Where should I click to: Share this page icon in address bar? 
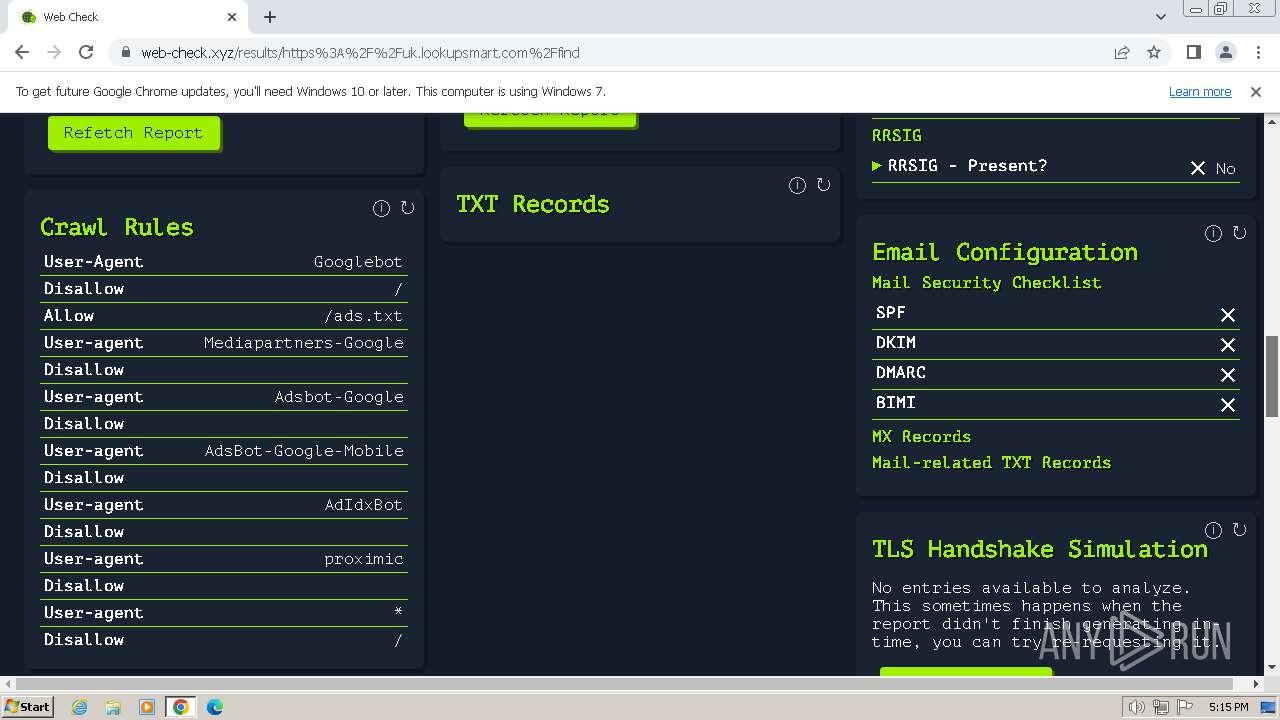pos(1122,52)
